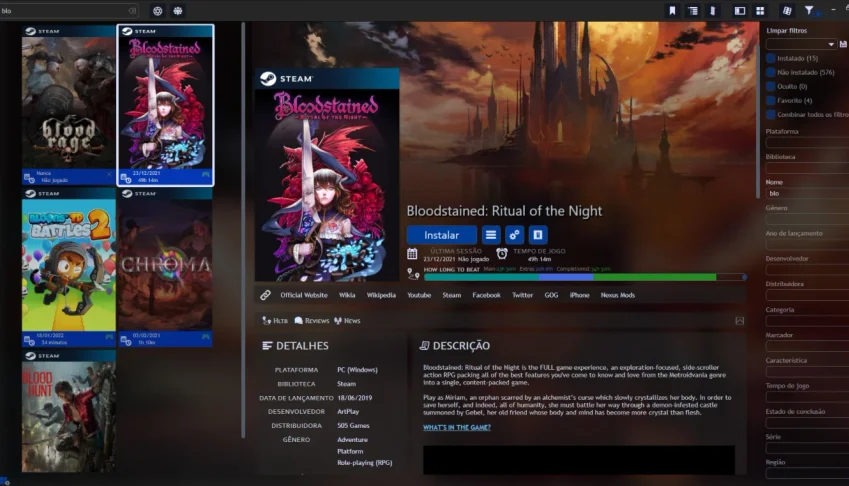Click the gears icon next to Instalar
Screen dimensions: 849x486
[514, 235]
